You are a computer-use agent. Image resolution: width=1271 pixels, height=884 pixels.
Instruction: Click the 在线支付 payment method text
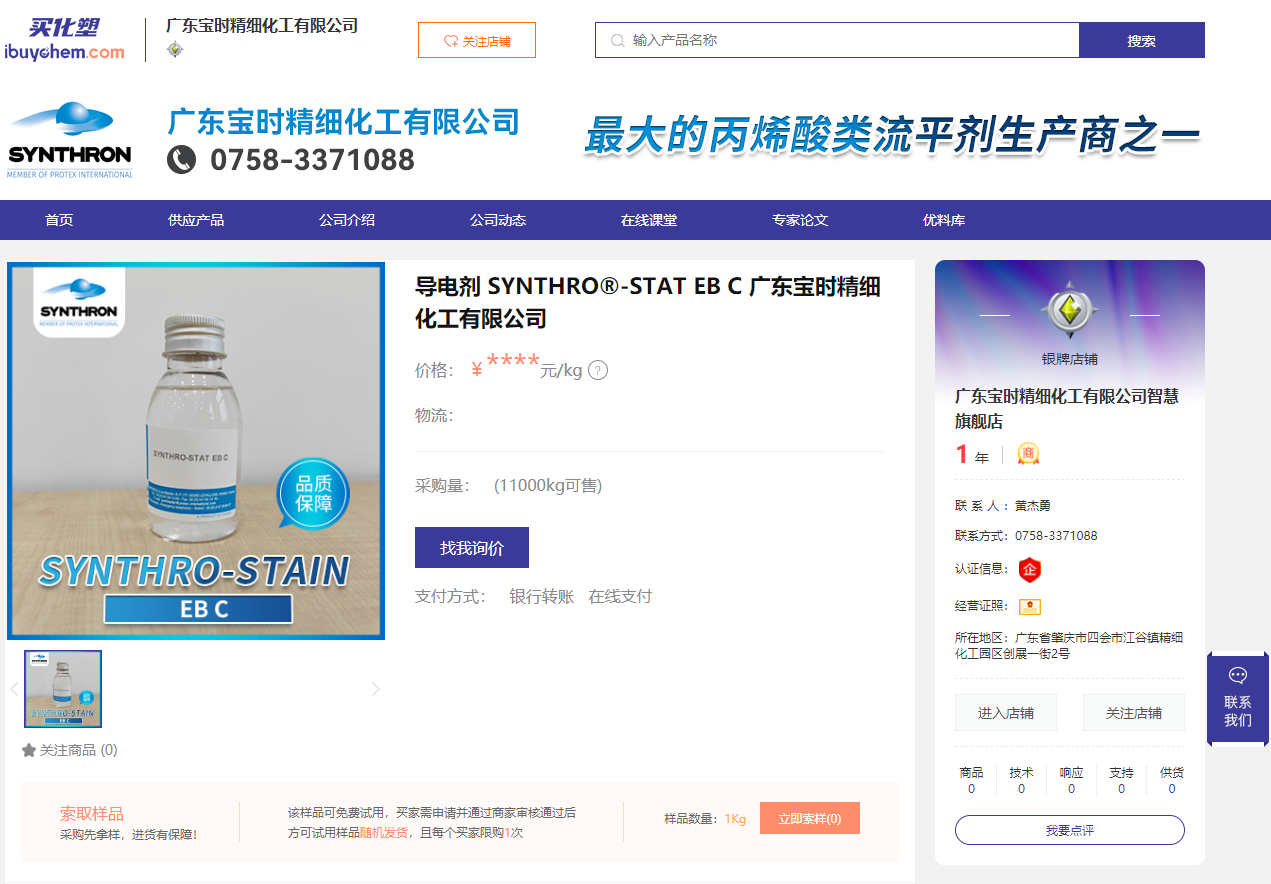tap(620, 597)
